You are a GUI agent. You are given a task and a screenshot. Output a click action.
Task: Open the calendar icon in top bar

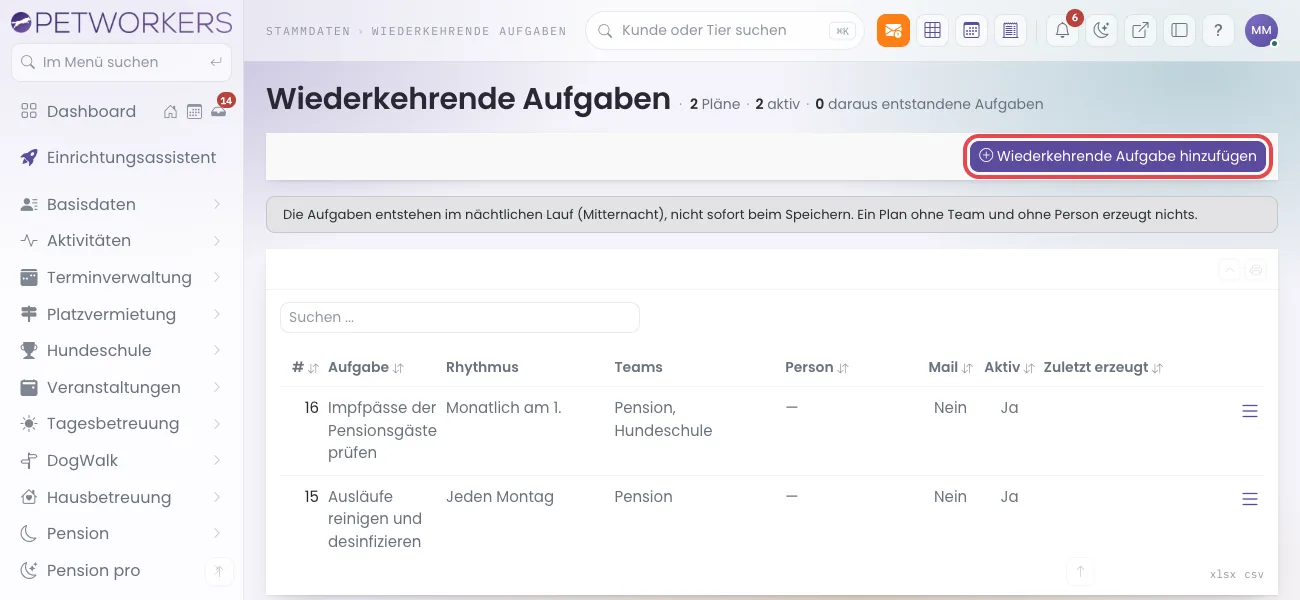(971, 30)
